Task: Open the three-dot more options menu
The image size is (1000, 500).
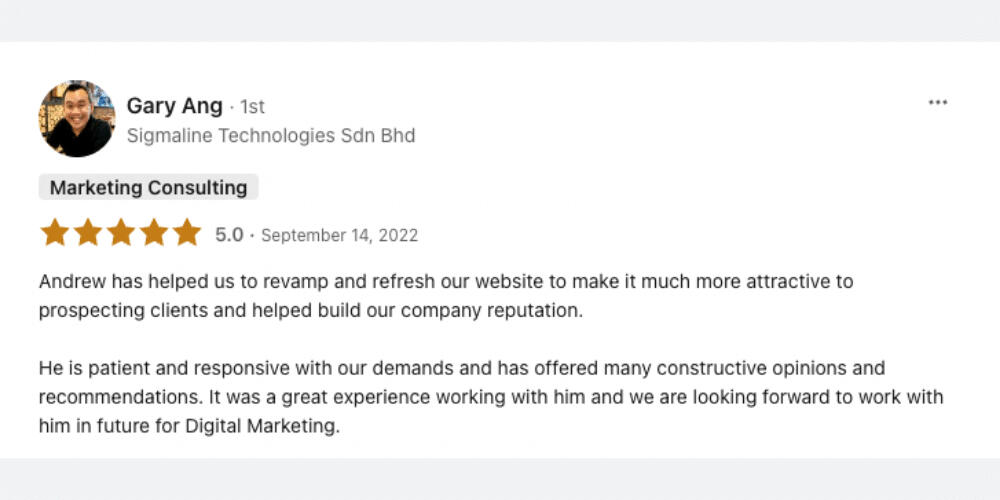Action: 937,103
